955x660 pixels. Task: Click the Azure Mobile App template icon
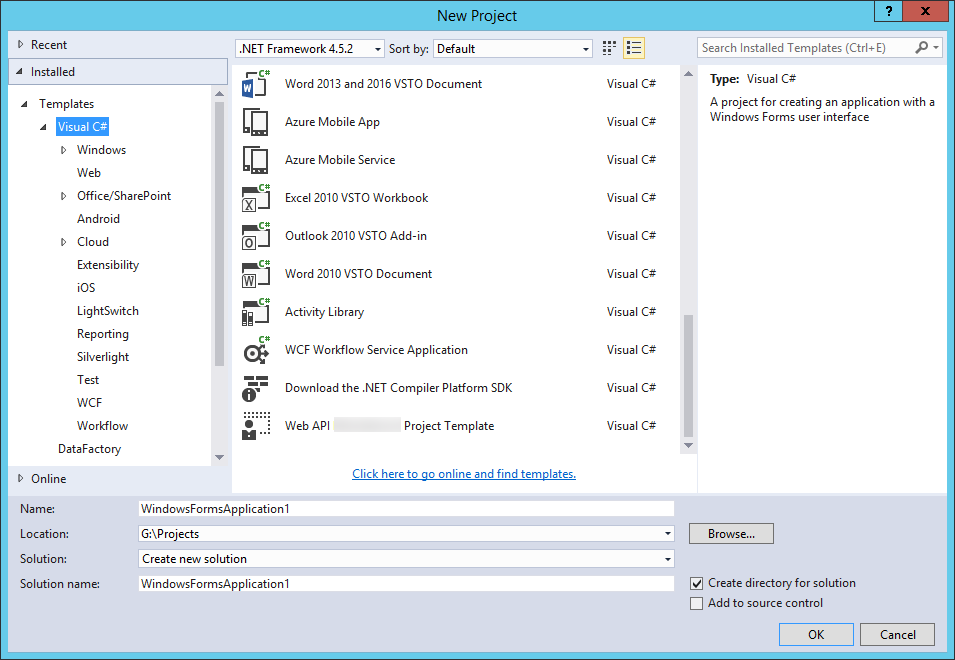(257, 121)
